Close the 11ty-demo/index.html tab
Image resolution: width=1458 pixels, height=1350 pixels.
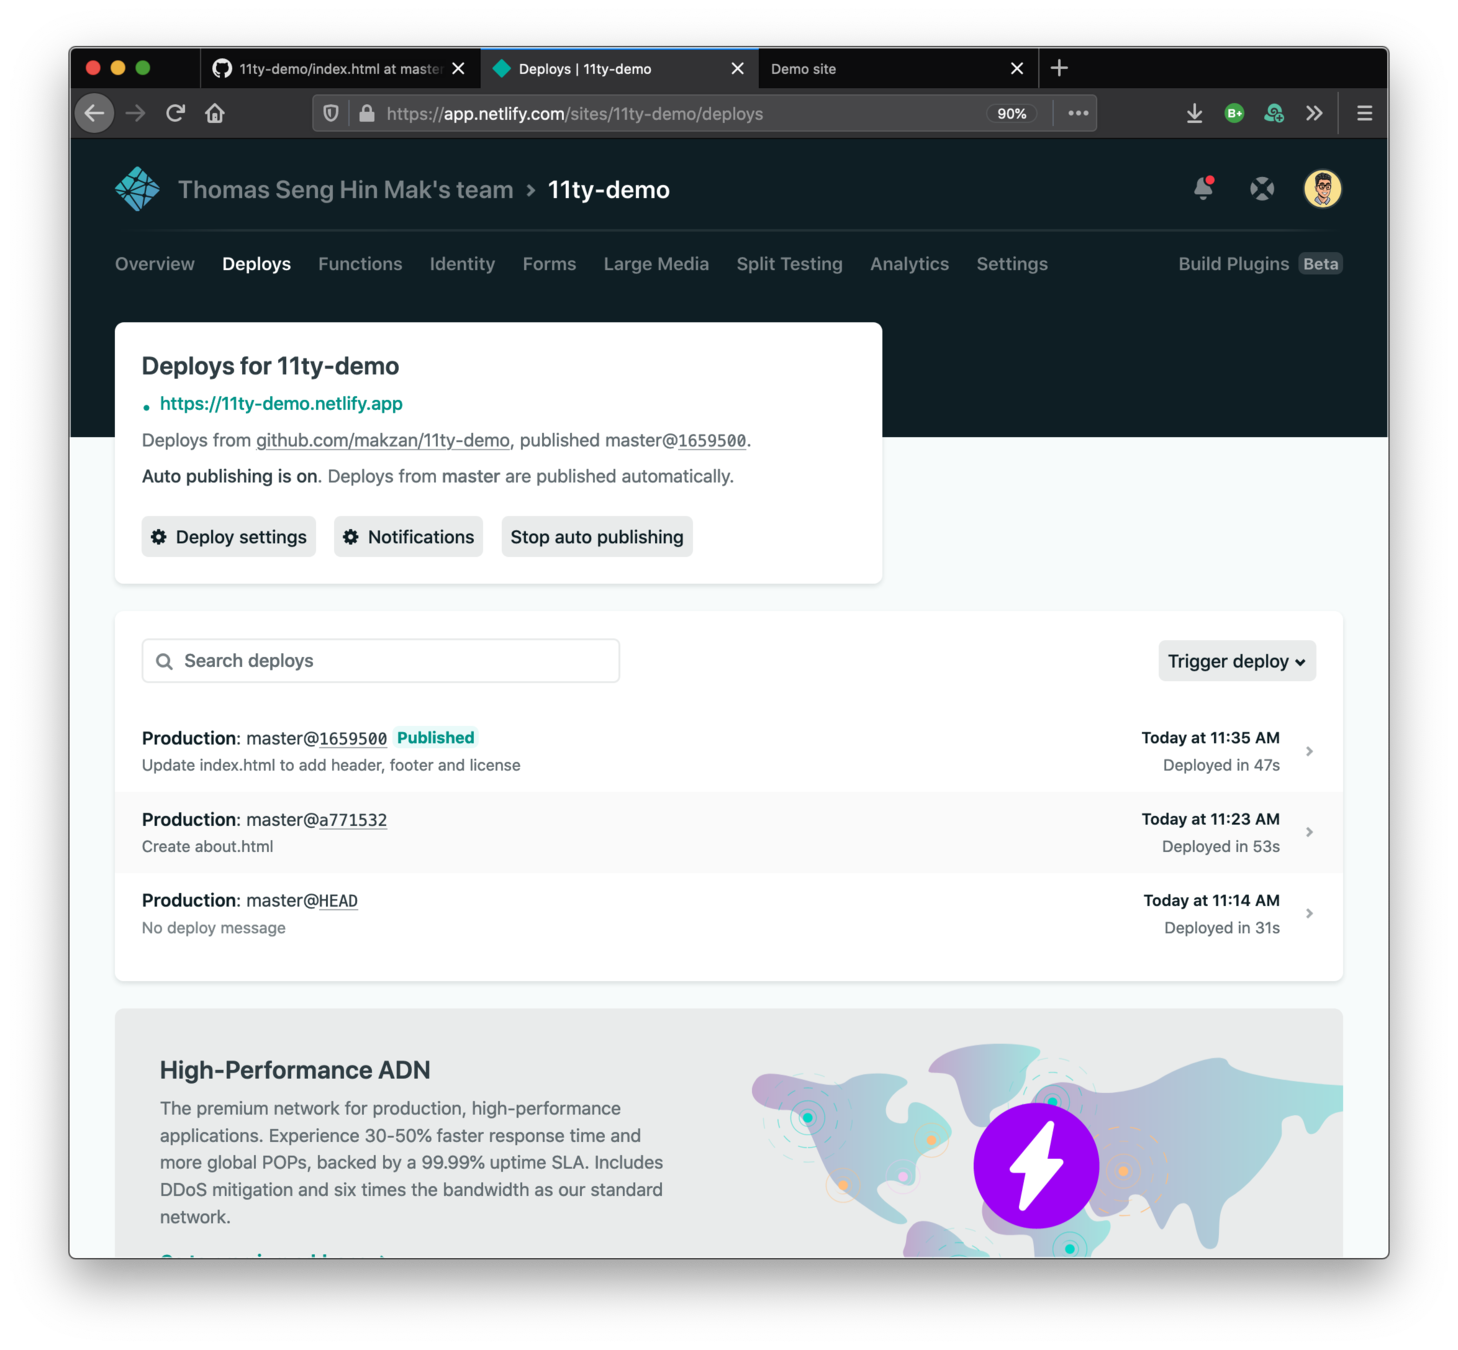[458, 68]
